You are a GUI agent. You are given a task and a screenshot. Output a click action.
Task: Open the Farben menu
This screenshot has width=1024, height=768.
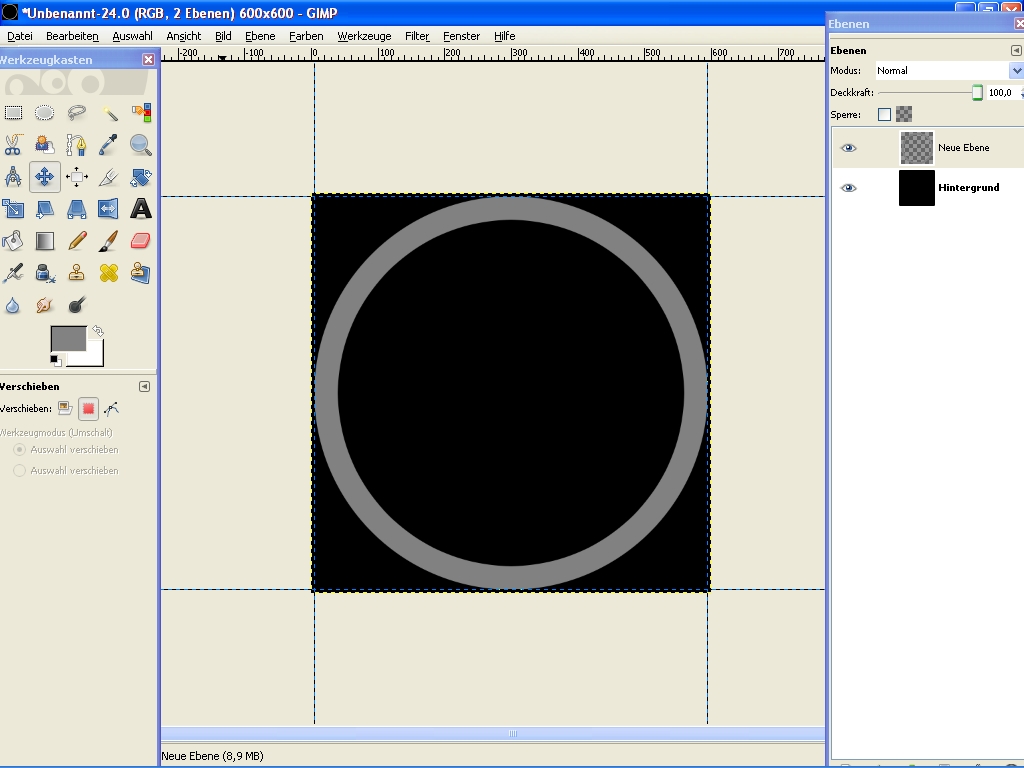click(x=306, y=36)
